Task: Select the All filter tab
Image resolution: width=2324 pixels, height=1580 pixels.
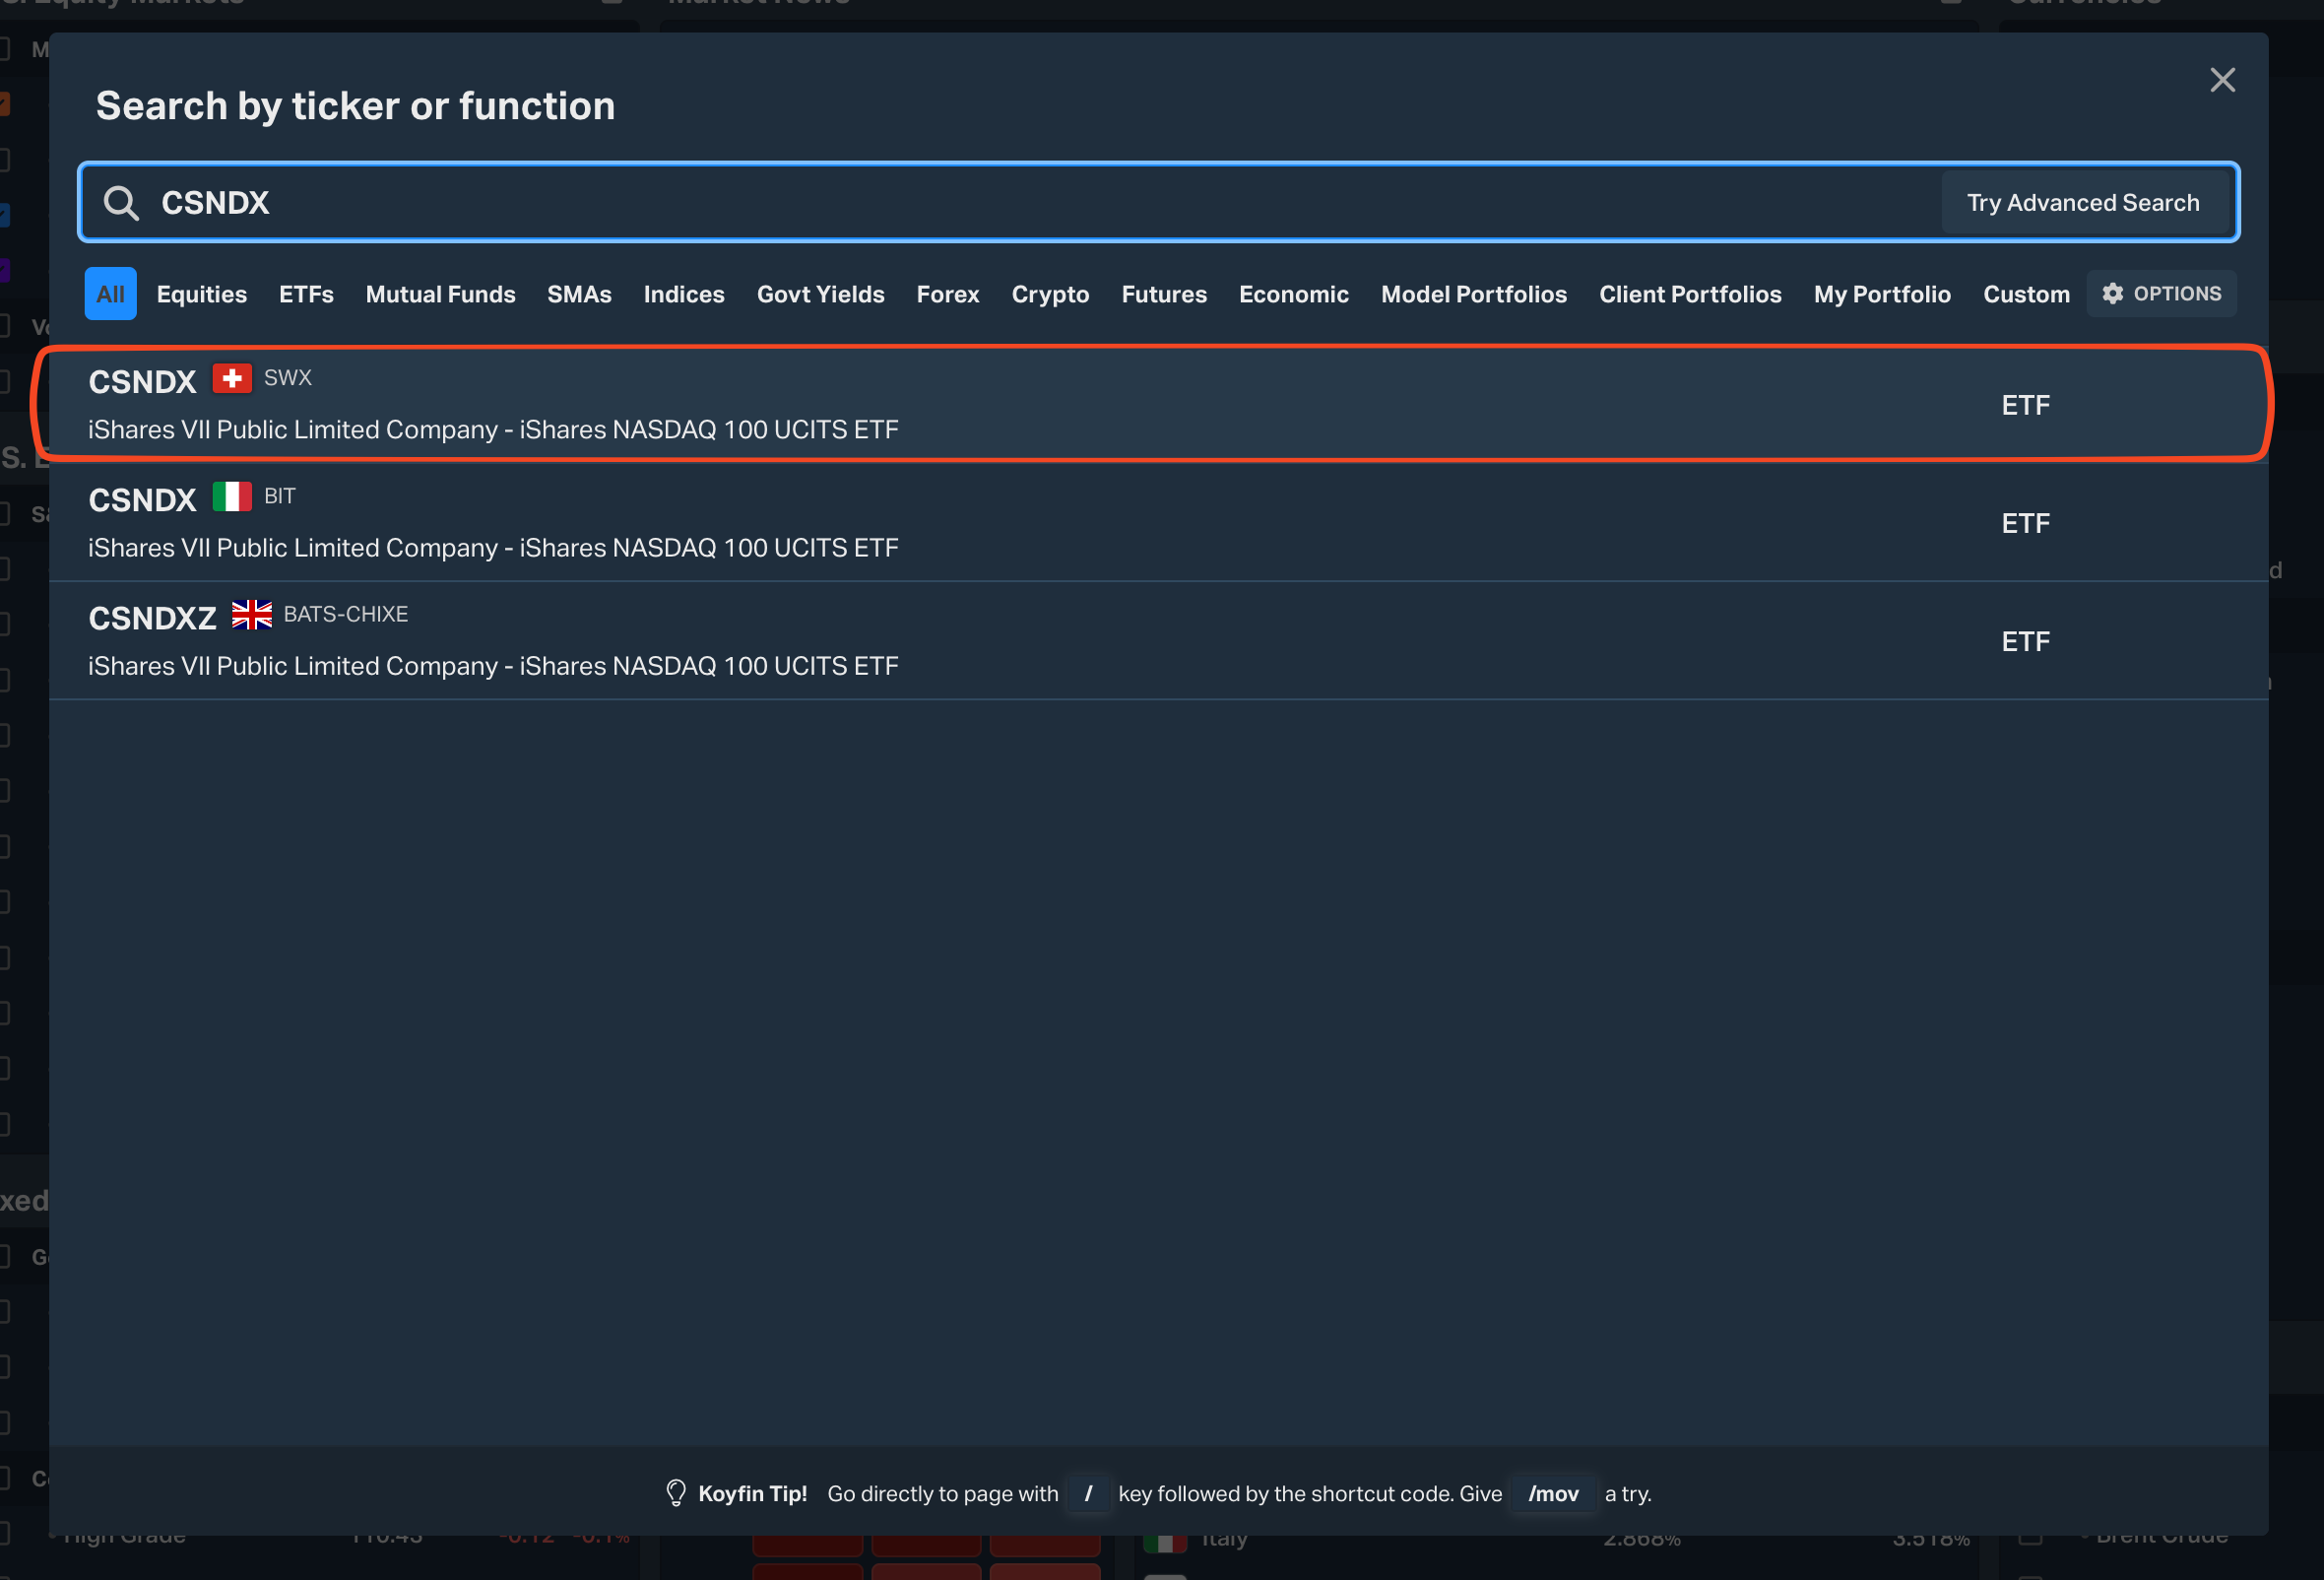Action: pyautogui.click(x=110, y=294)
